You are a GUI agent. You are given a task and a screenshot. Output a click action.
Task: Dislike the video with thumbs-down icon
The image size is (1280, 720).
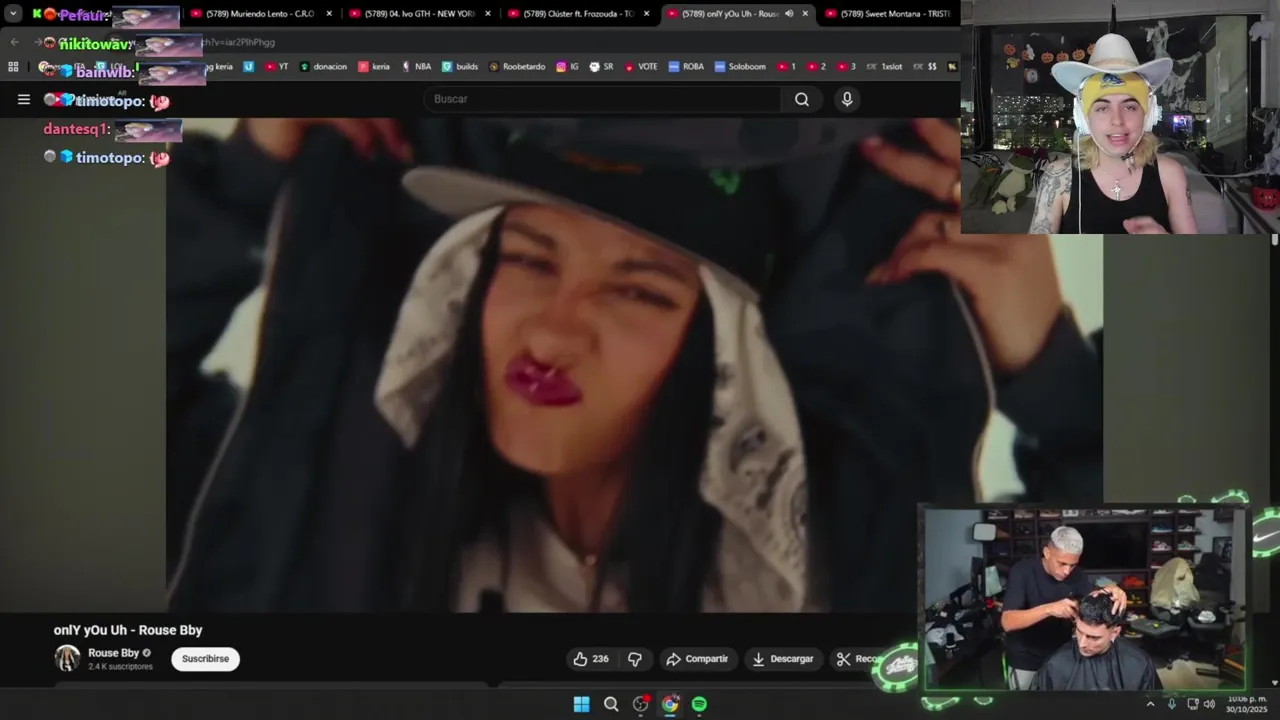coord(634,659)
